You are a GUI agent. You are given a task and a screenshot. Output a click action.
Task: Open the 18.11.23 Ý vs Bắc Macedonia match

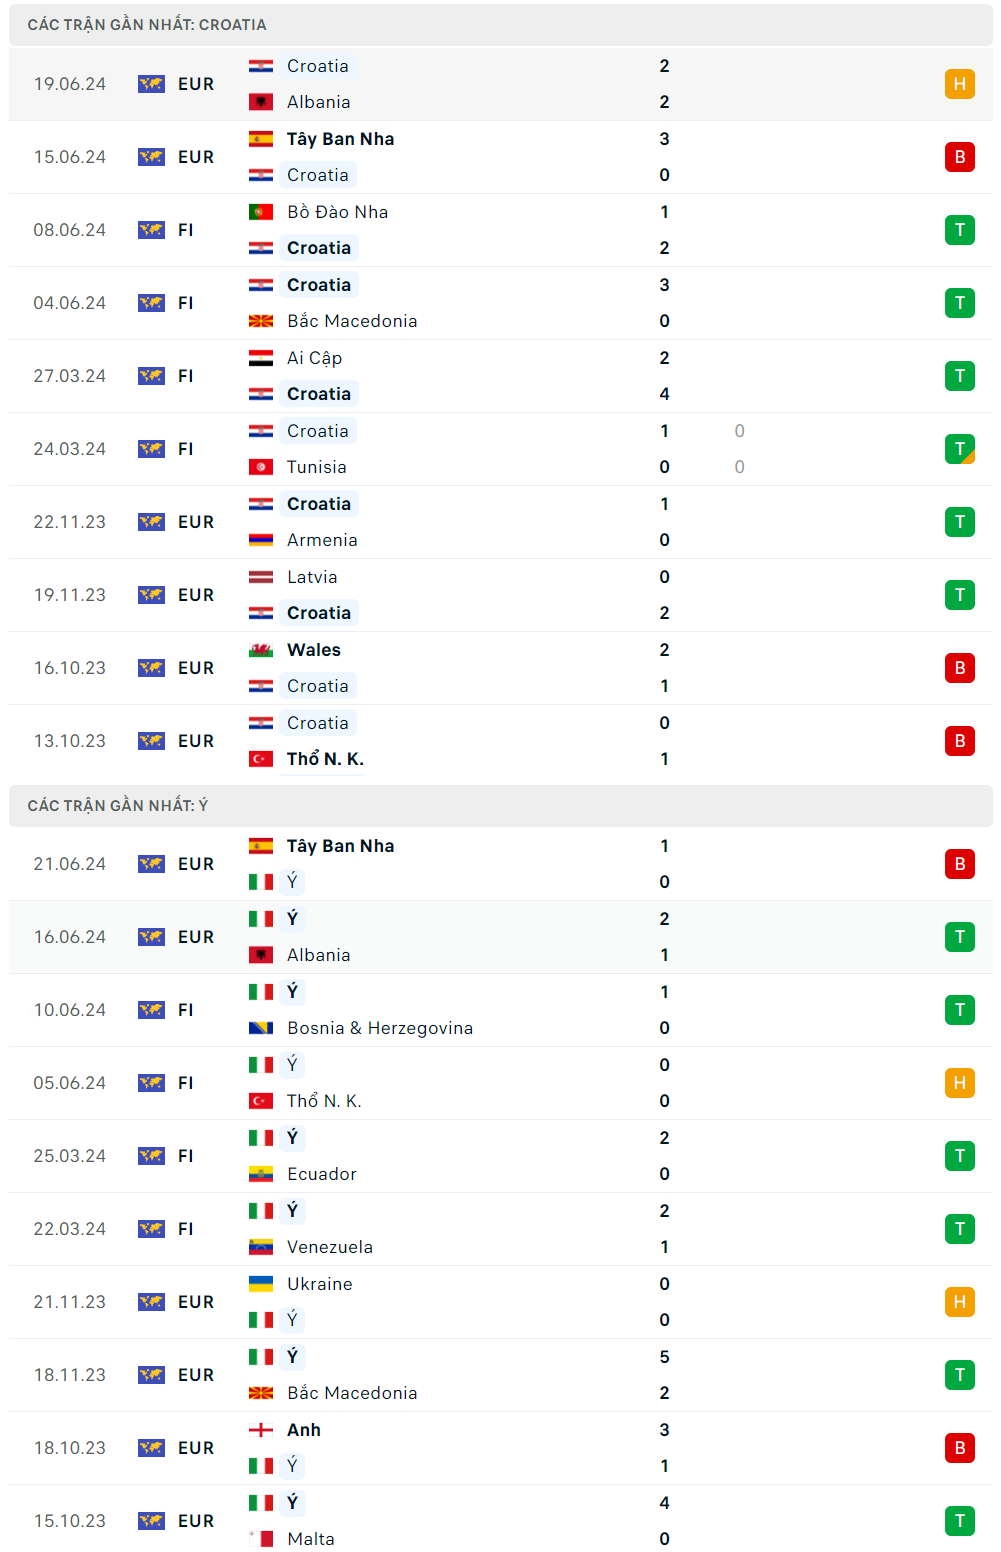[500, 1375]
